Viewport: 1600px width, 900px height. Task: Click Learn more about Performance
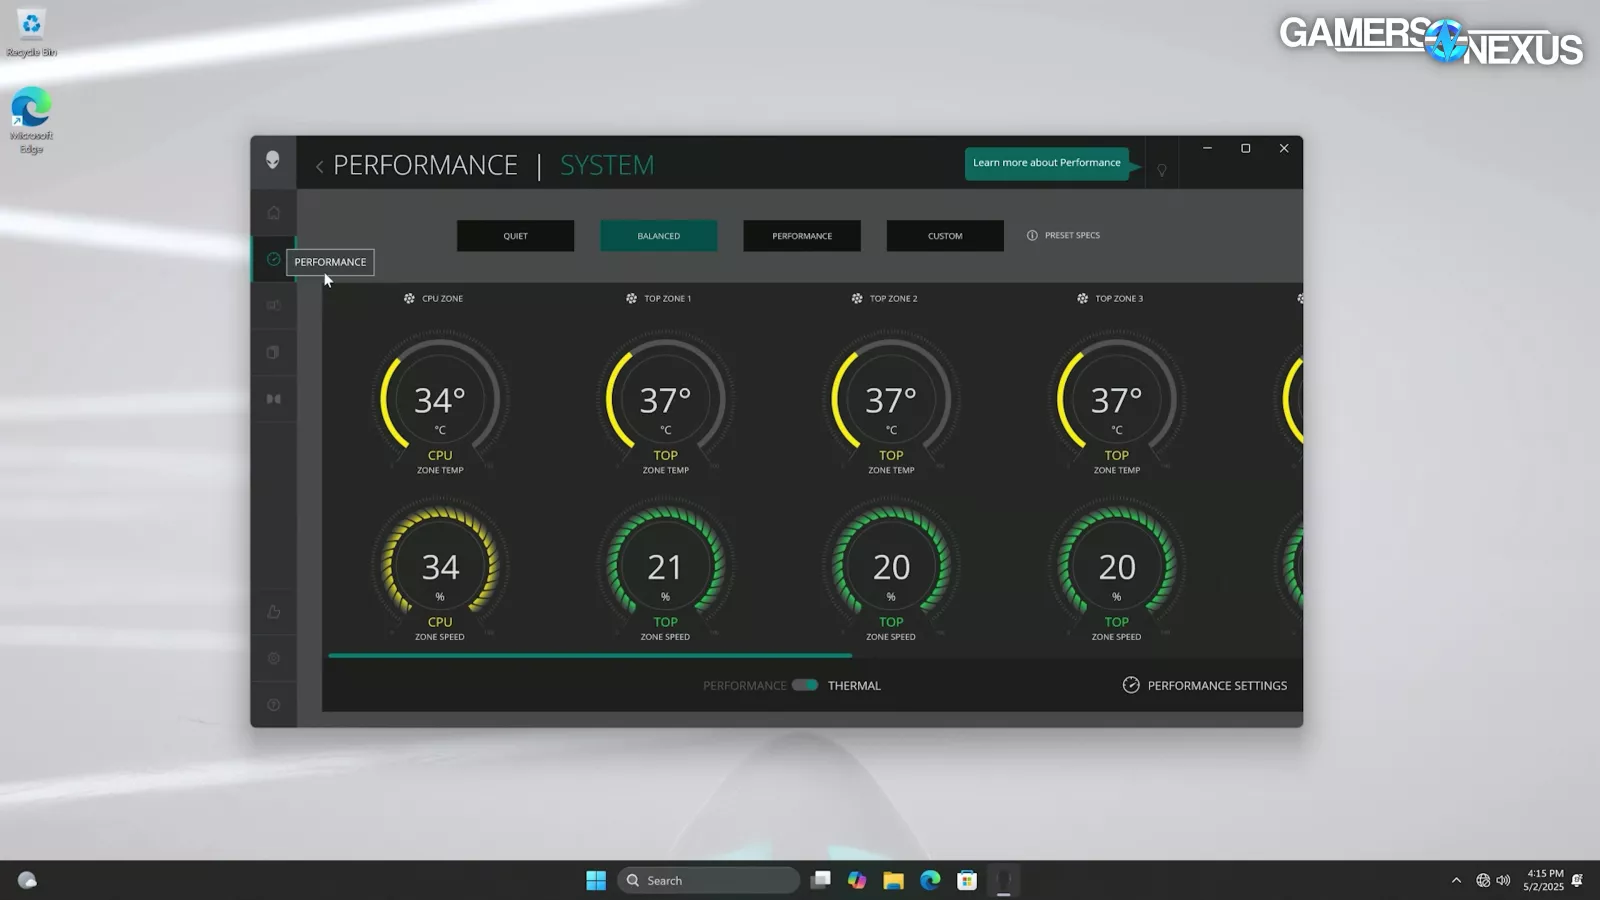[x=1046, y=163]
